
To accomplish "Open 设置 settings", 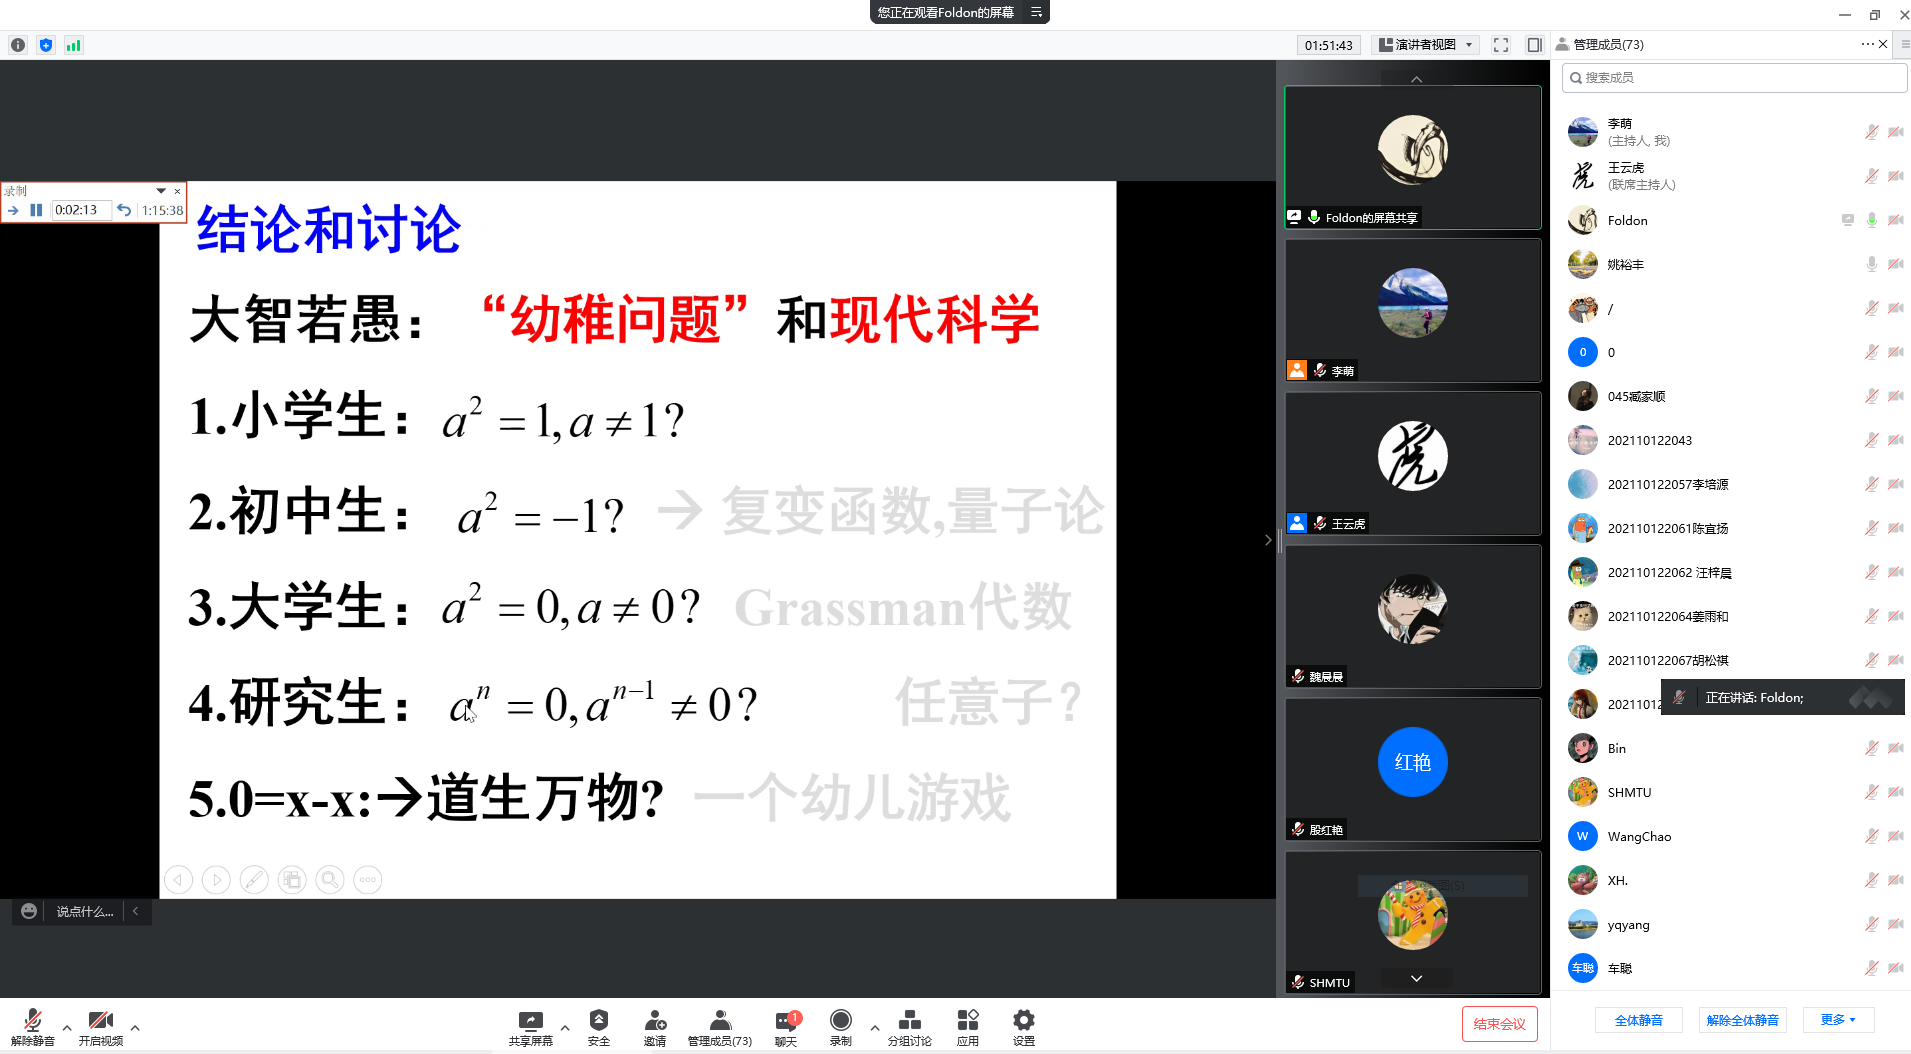I will [x=1024, y=1027].
